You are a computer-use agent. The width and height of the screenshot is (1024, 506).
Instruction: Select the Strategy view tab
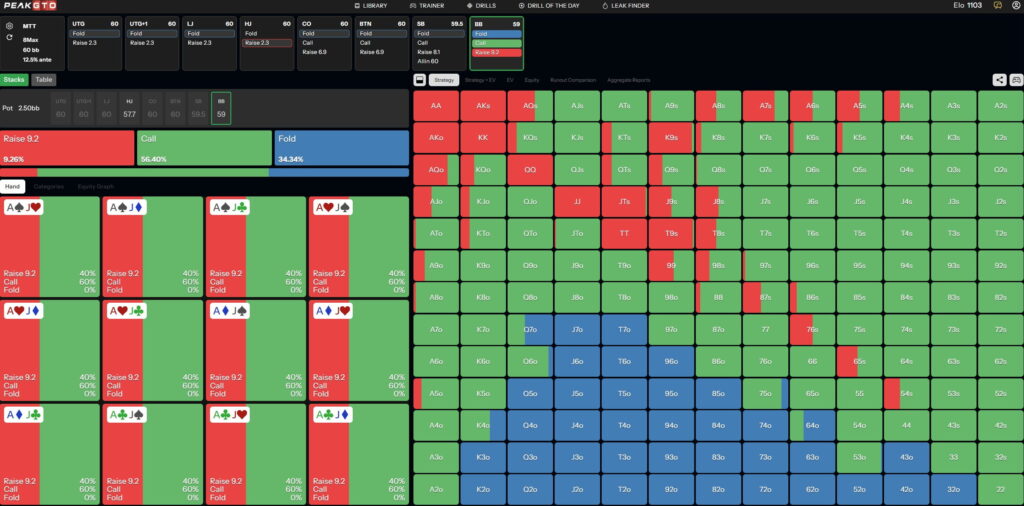click(x=445, y=80)
